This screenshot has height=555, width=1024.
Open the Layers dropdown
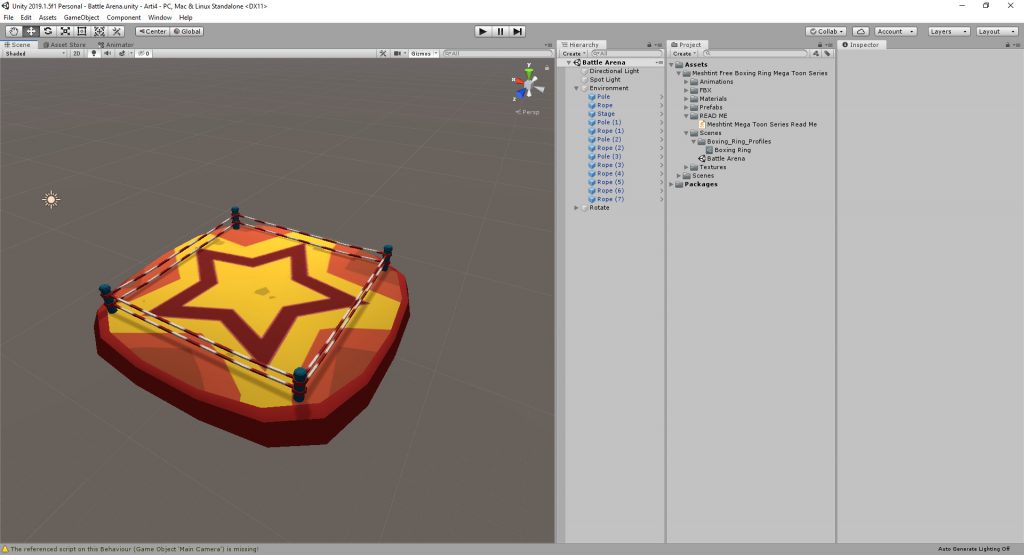click(948, 31)
